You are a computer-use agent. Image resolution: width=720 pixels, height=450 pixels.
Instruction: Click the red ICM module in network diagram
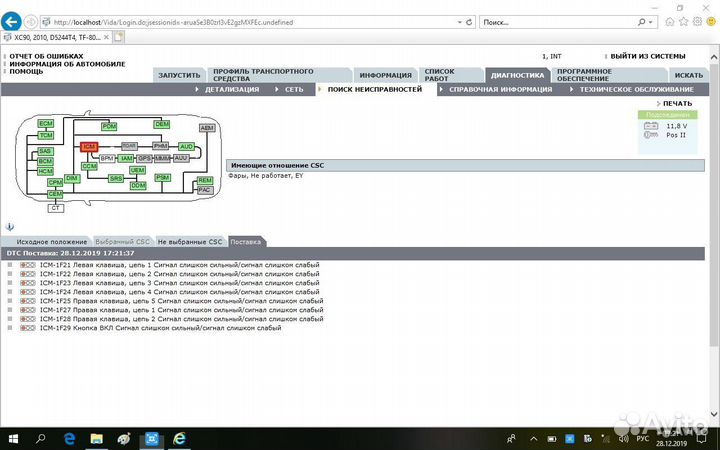(88, 147)
